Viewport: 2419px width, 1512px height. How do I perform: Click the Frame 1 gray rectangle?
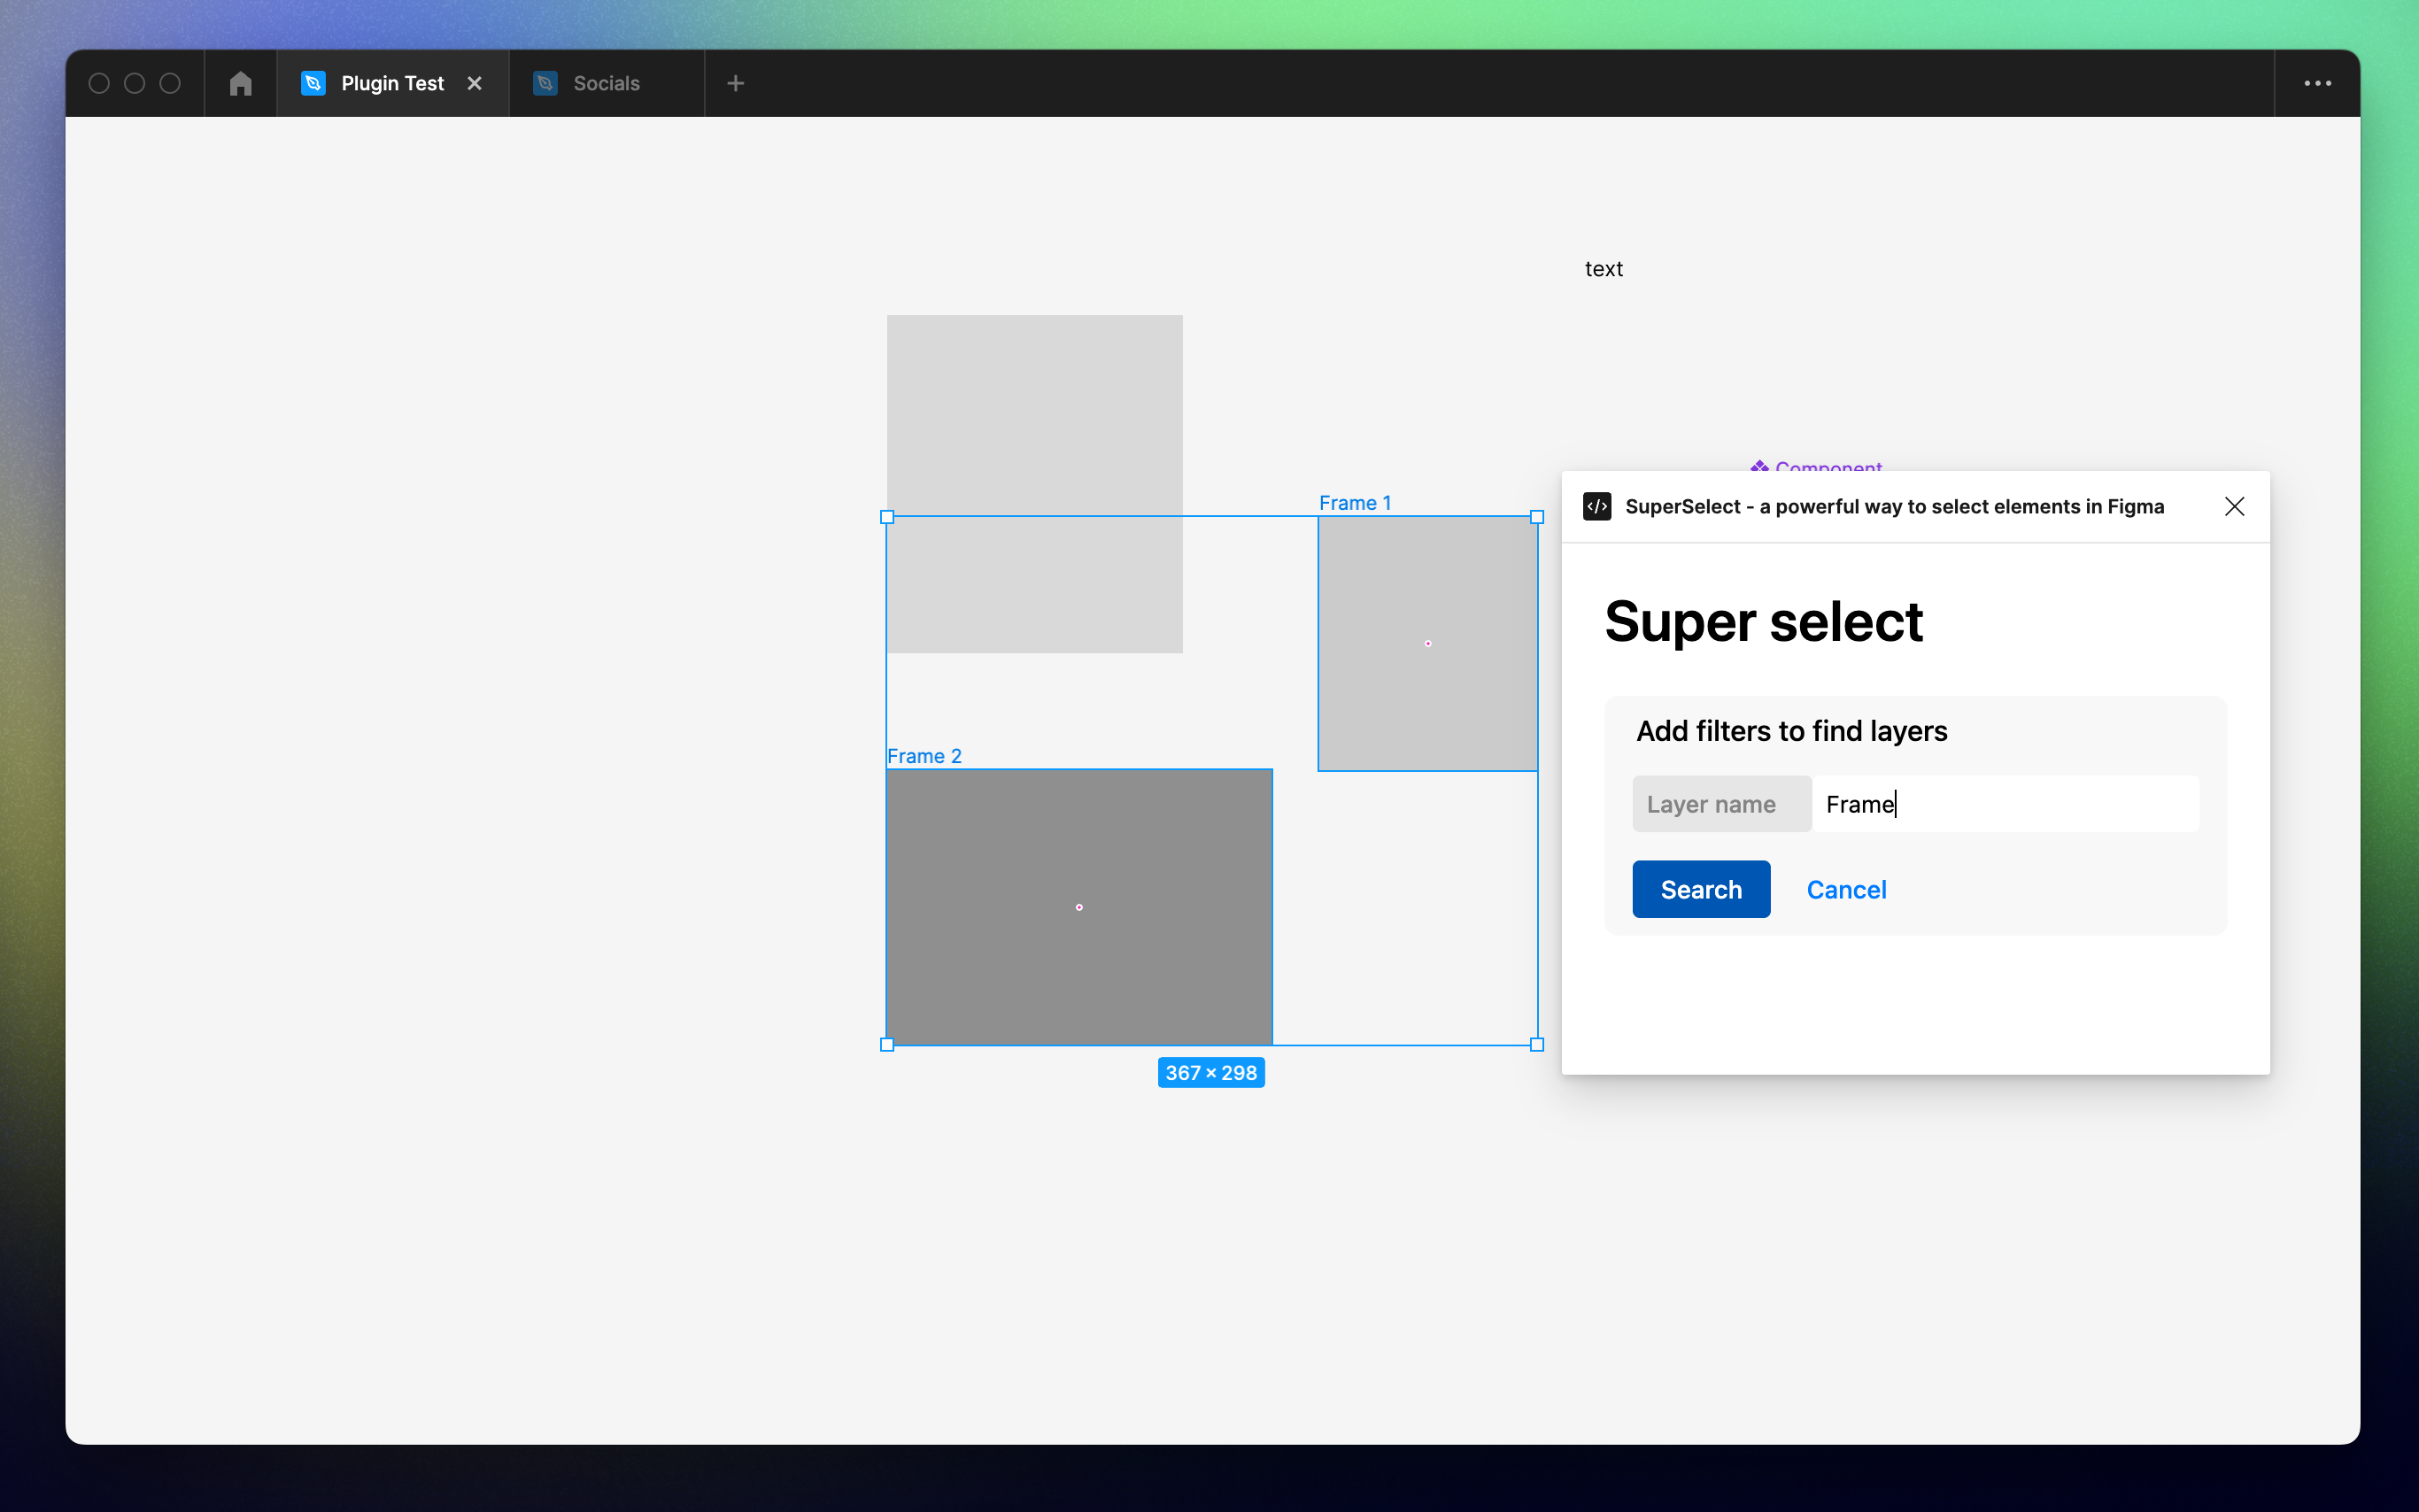1428,643
